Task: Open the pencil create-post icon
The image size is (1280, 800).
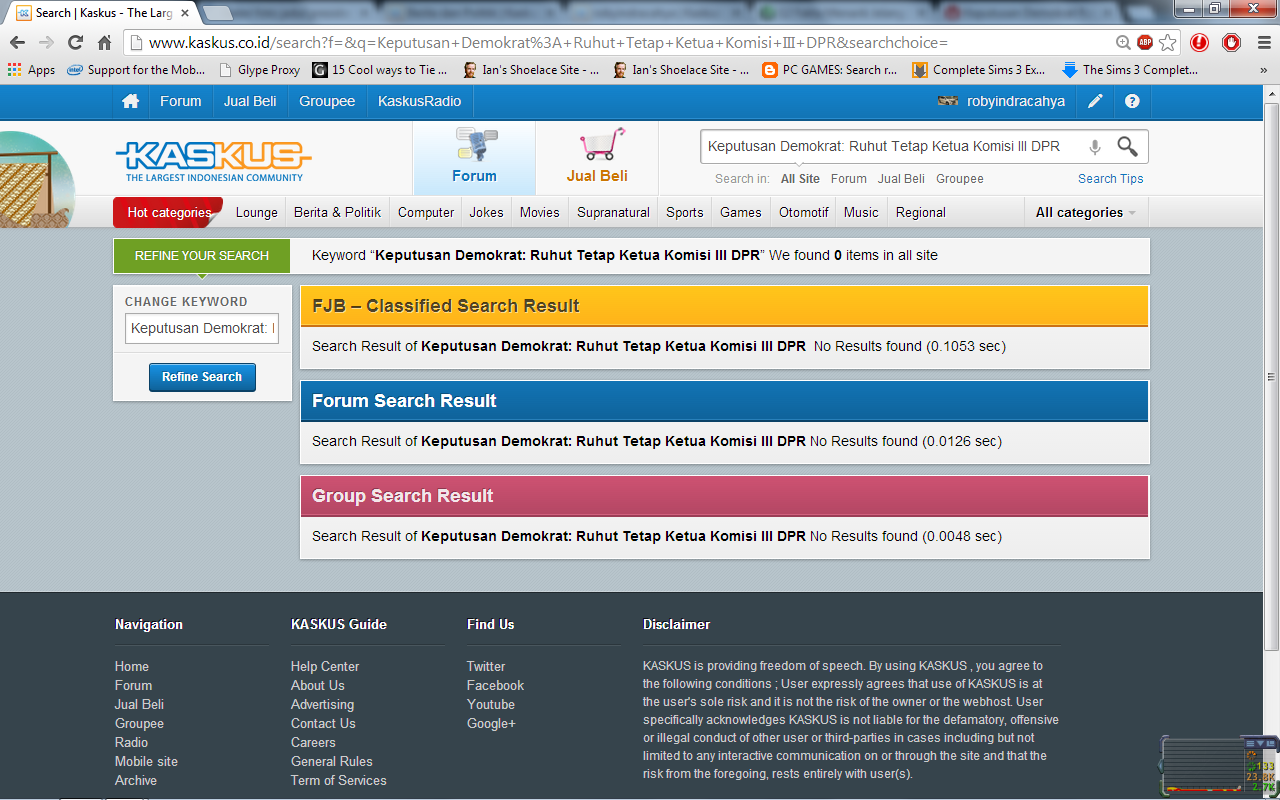Action: (x=1096, y=102)
